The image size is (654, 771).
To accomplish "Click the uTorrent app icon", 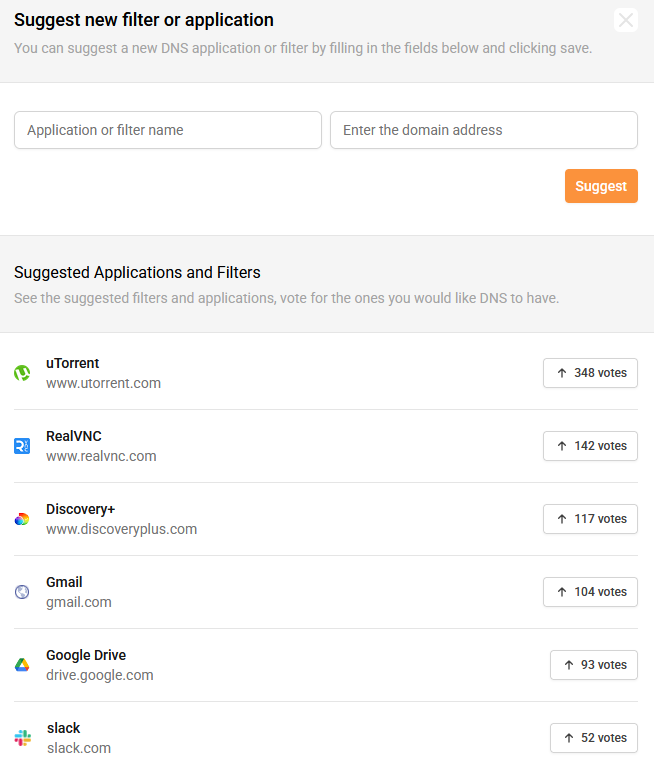I will pos(22,373).
